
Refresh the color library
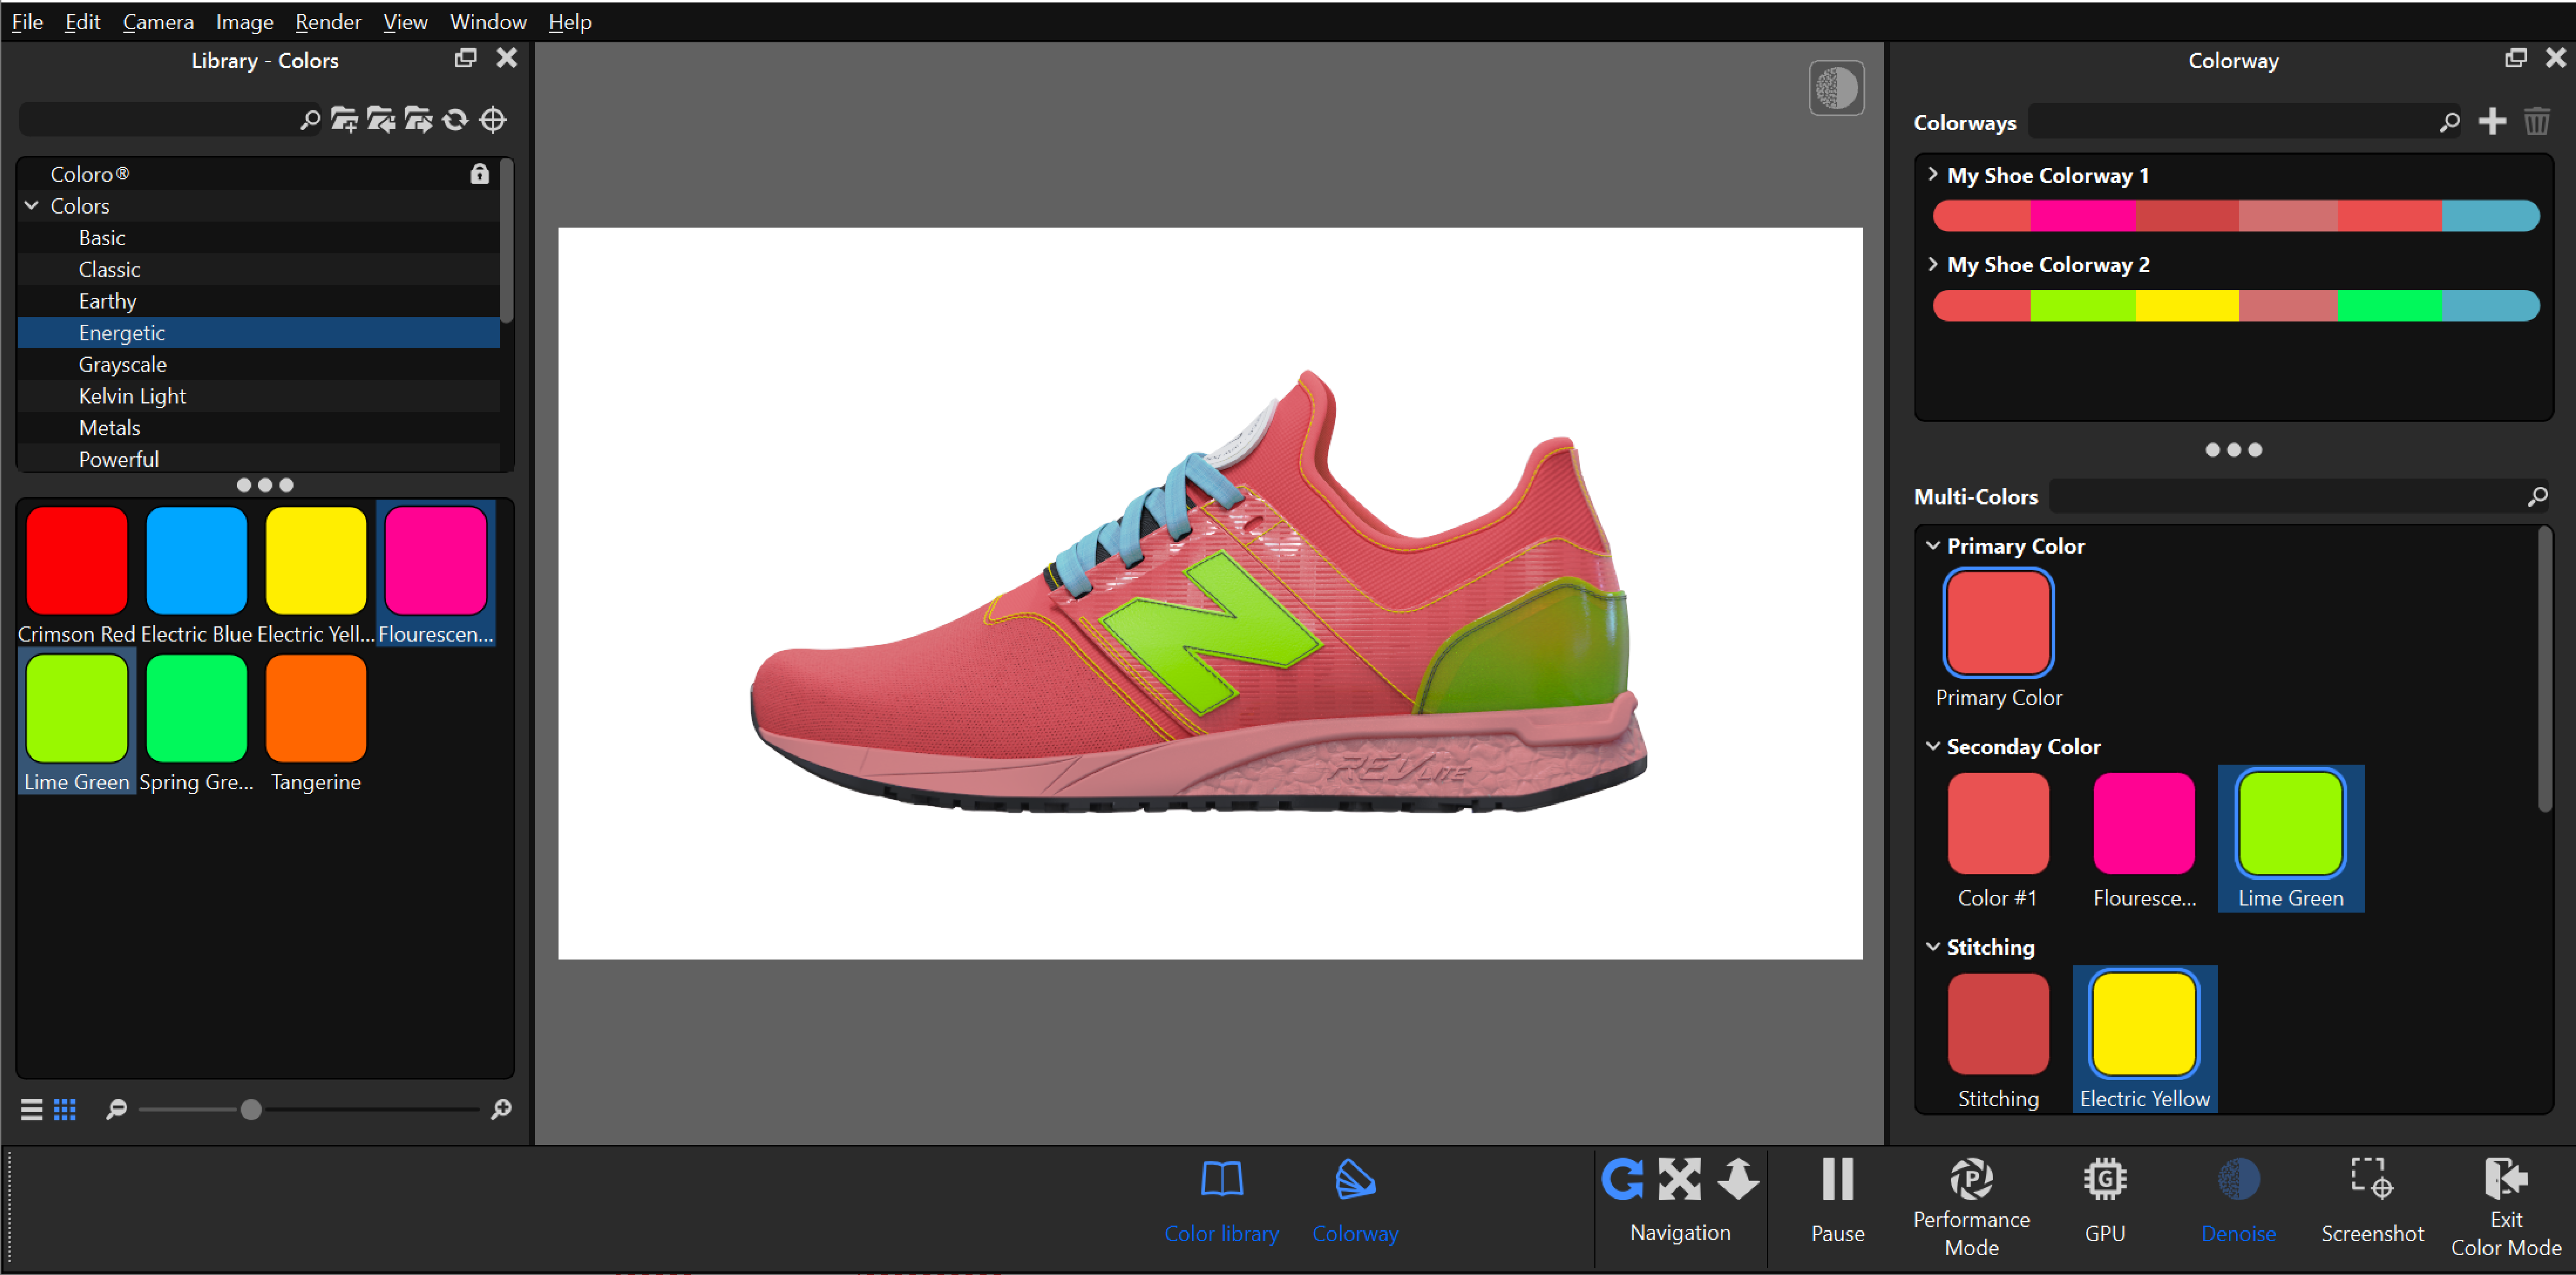tap(455, 120)
